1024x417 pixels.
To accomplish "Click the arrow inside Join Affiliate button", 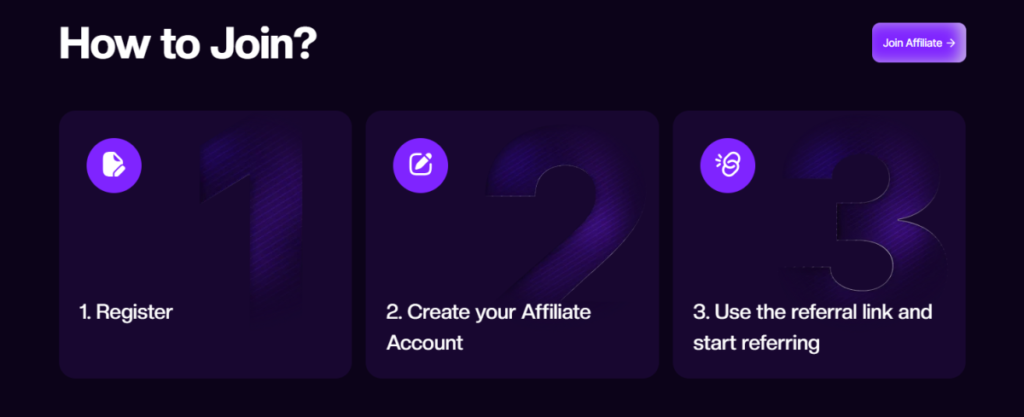I will 951,43.
